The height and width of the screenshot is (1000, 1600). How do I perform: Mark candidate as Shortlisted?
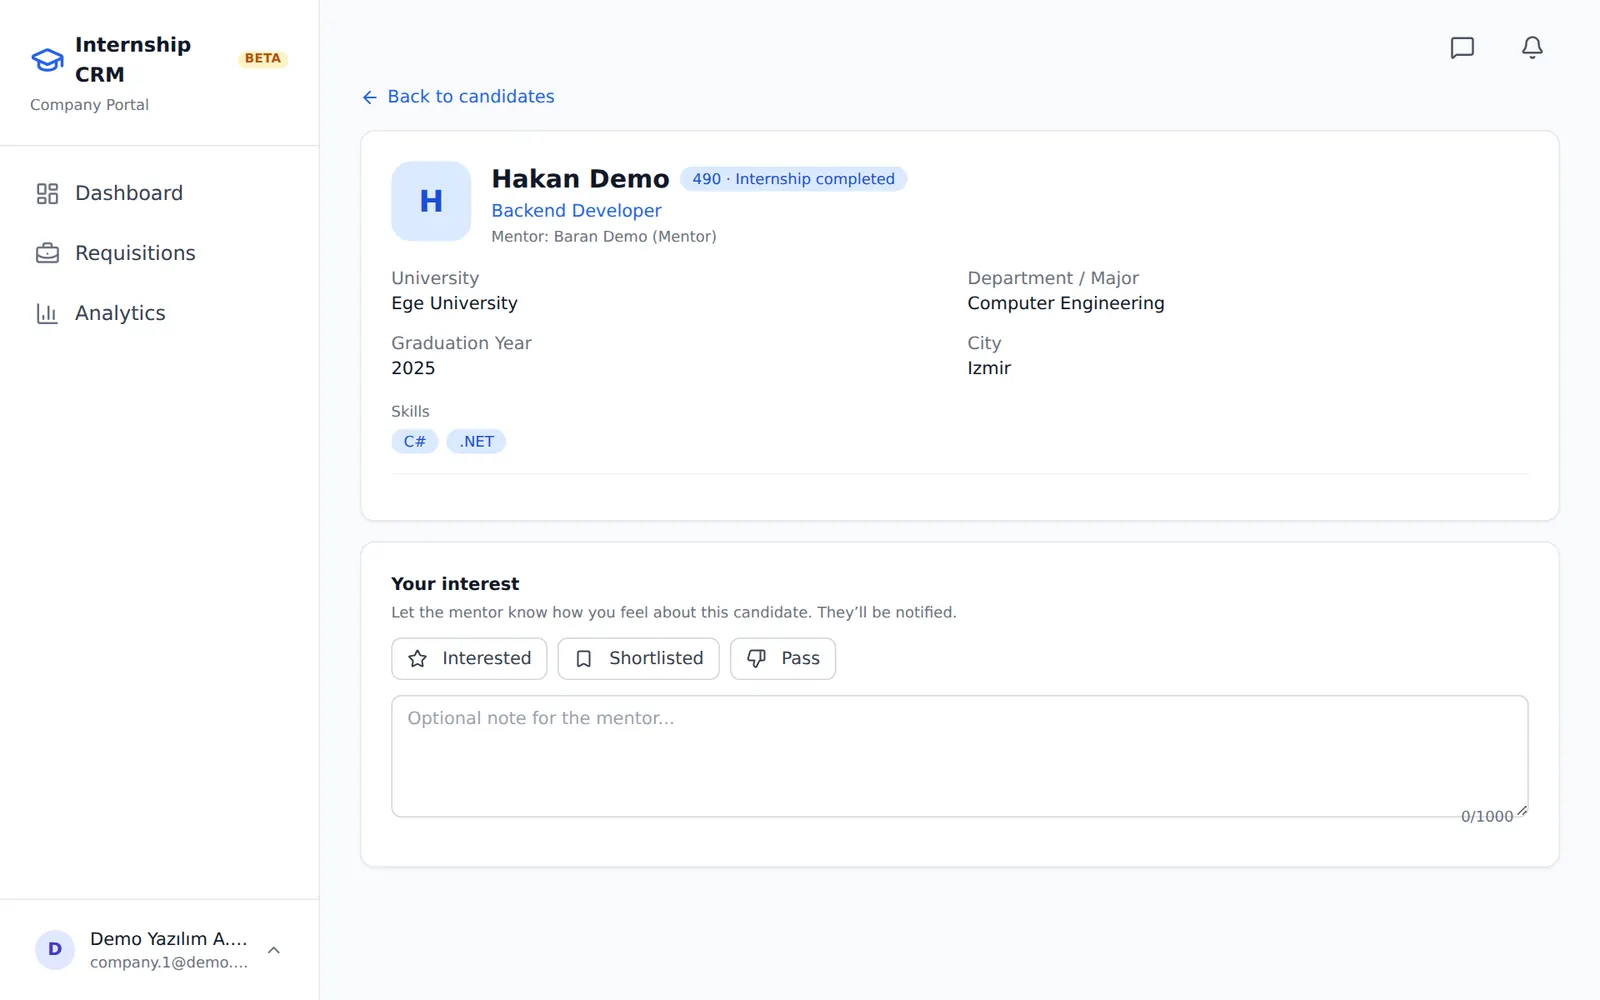pos(638,659)
